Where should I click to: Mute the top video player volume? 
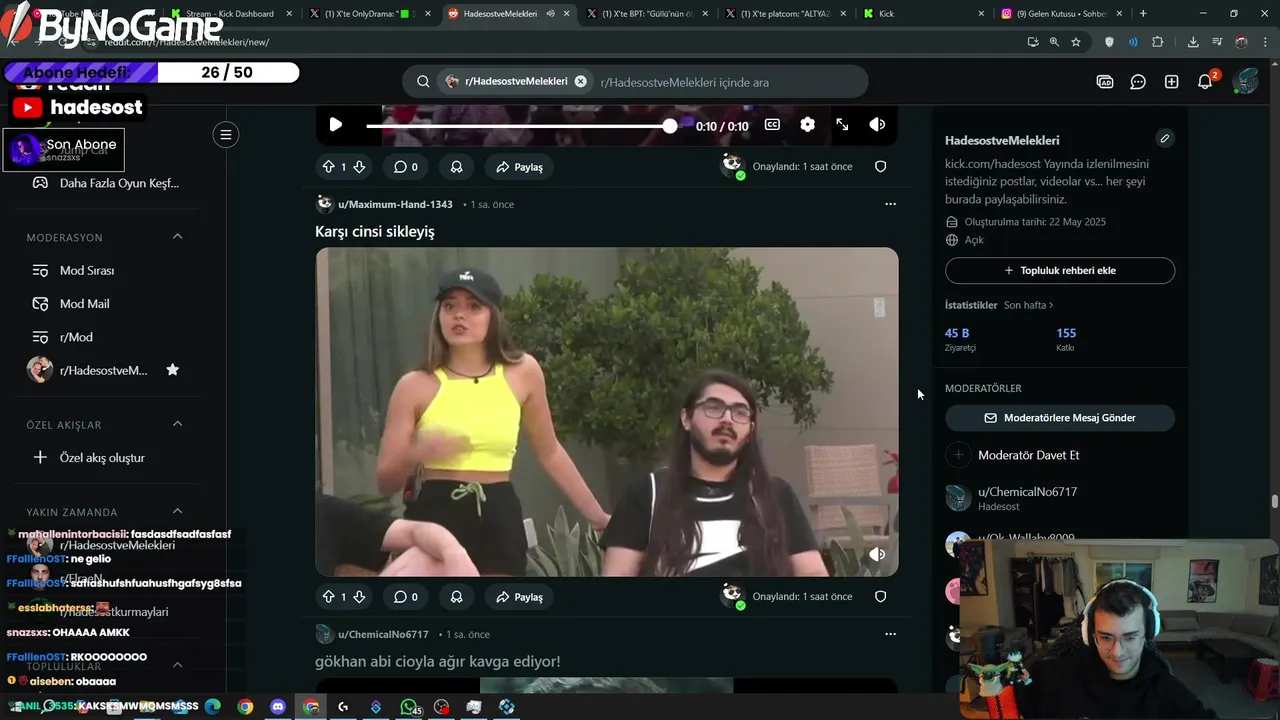[x=877, y=125]
